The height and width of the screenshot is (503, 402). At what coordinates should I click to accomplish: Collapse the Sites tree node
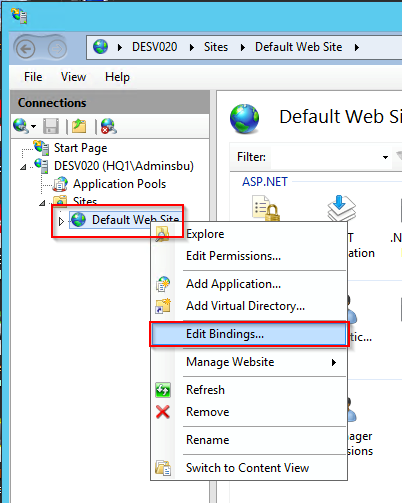(x=42, y=203)
